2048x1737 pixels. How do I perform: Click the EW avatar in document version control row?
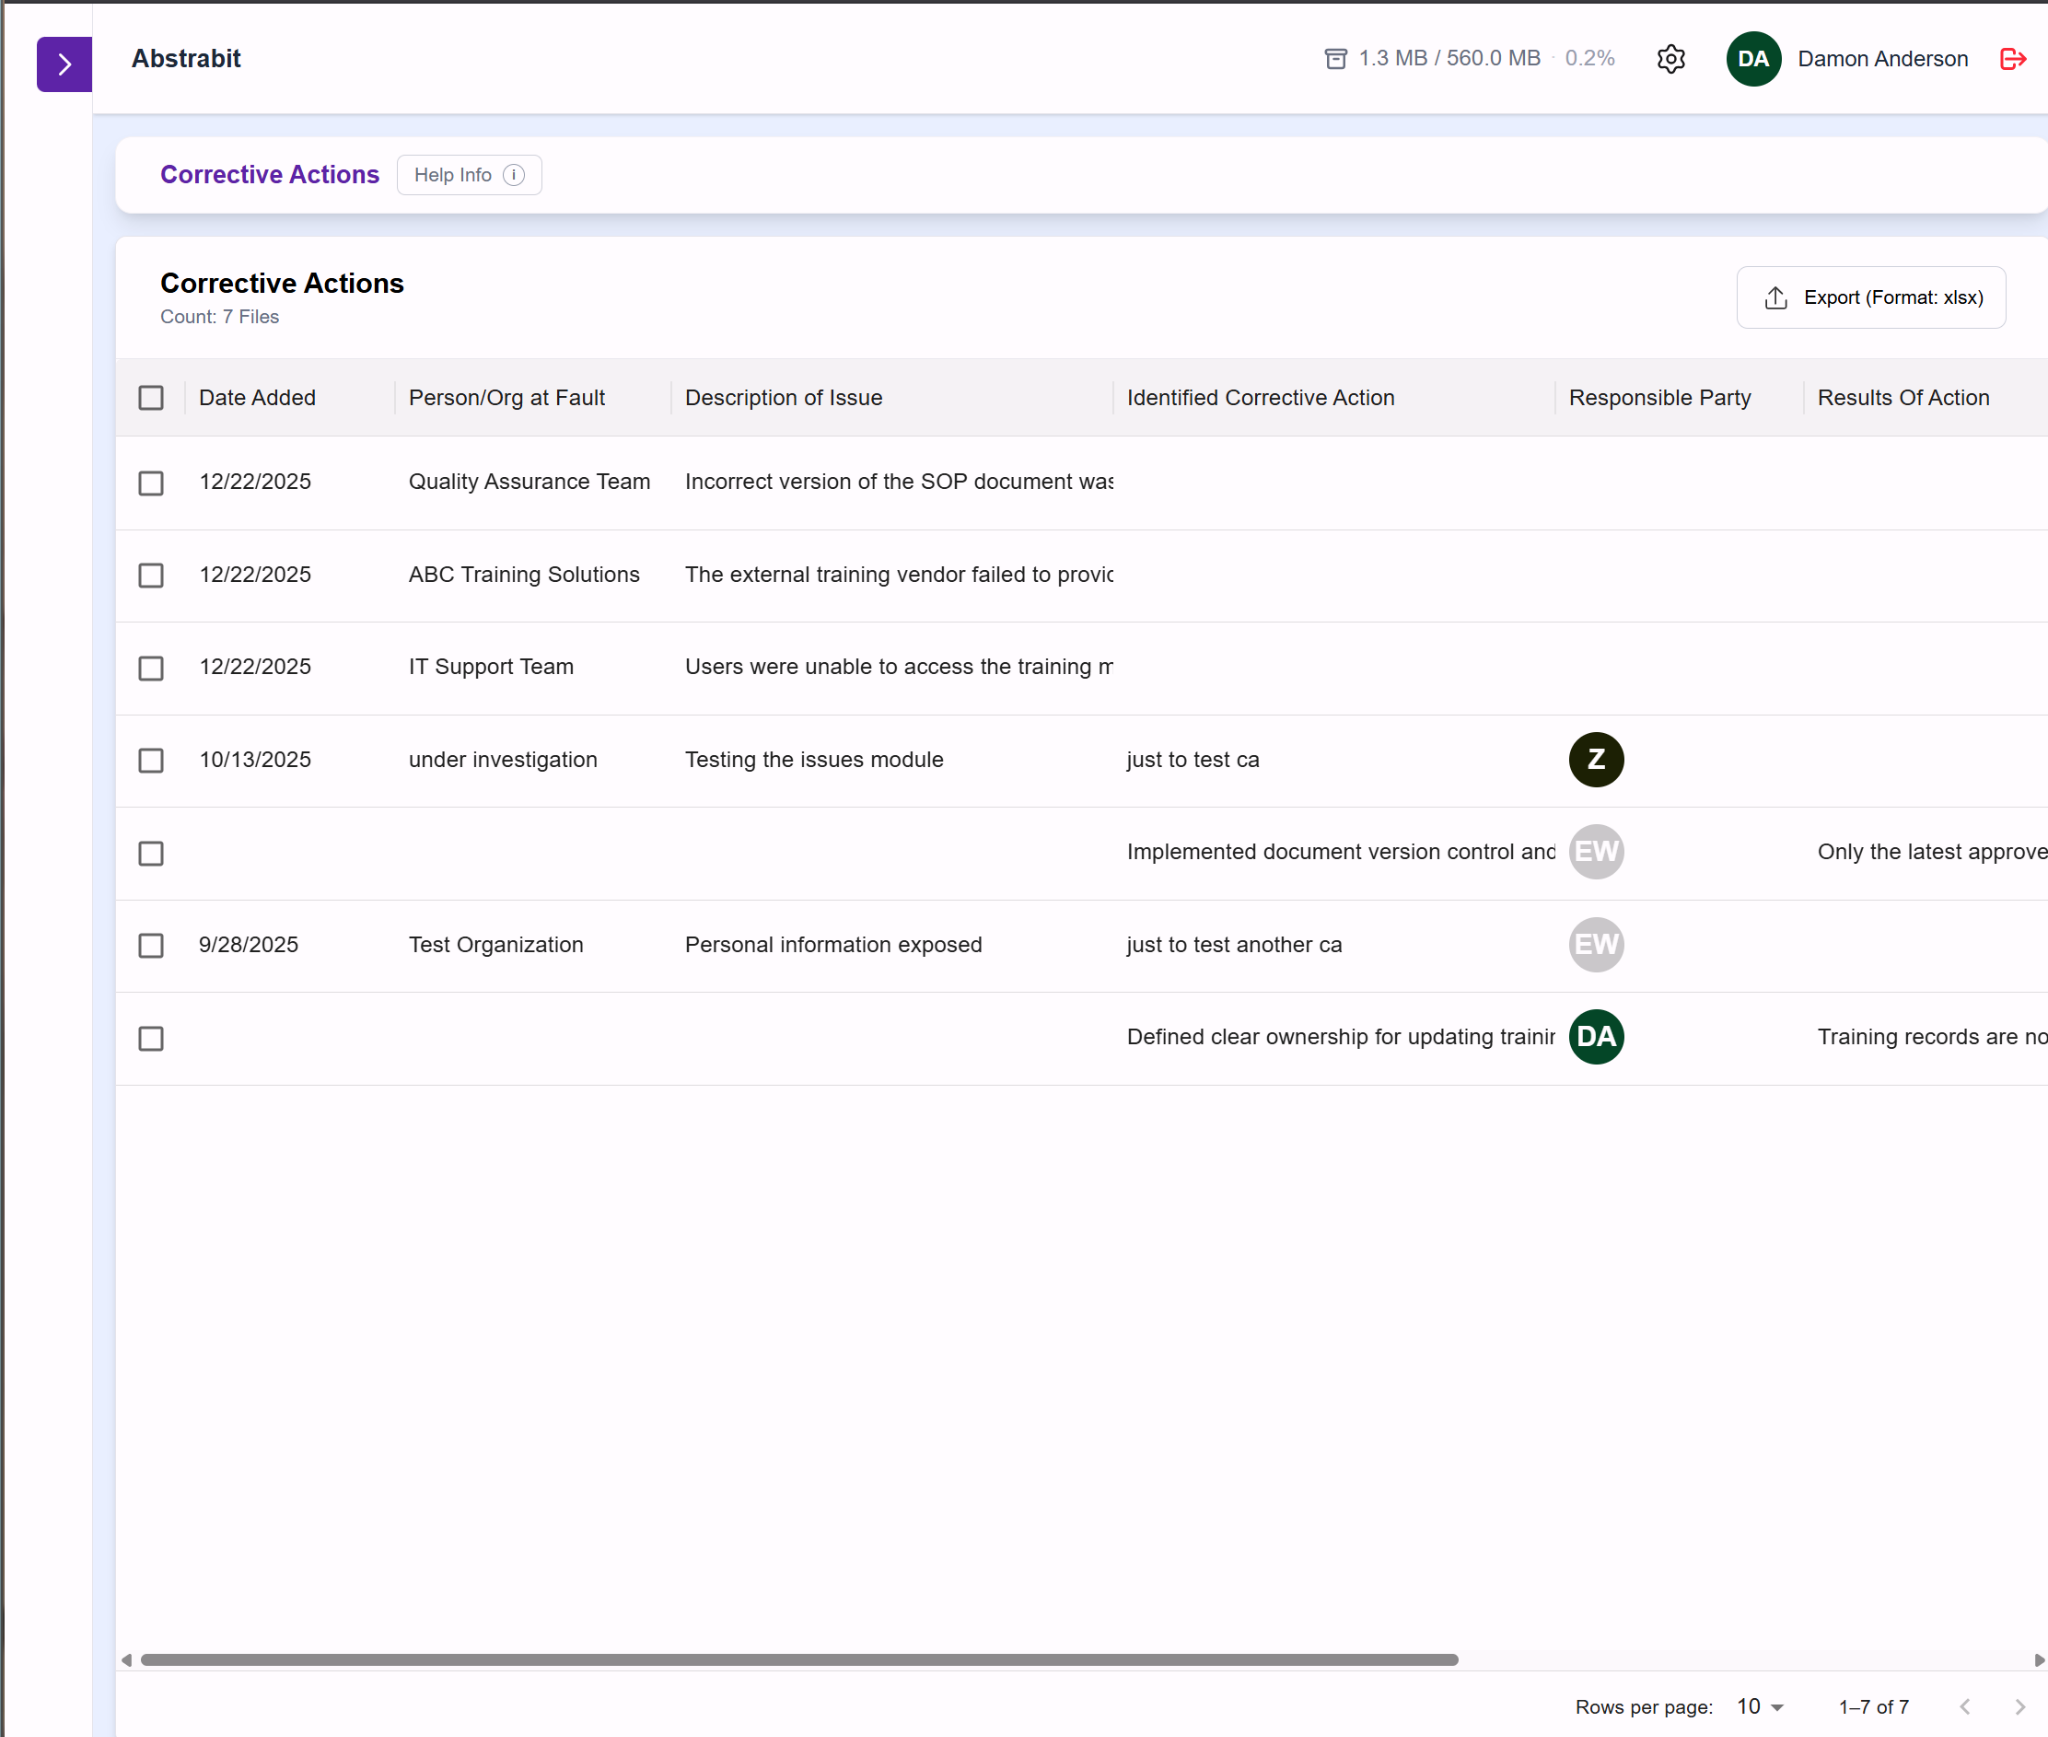click(1596, 852)
